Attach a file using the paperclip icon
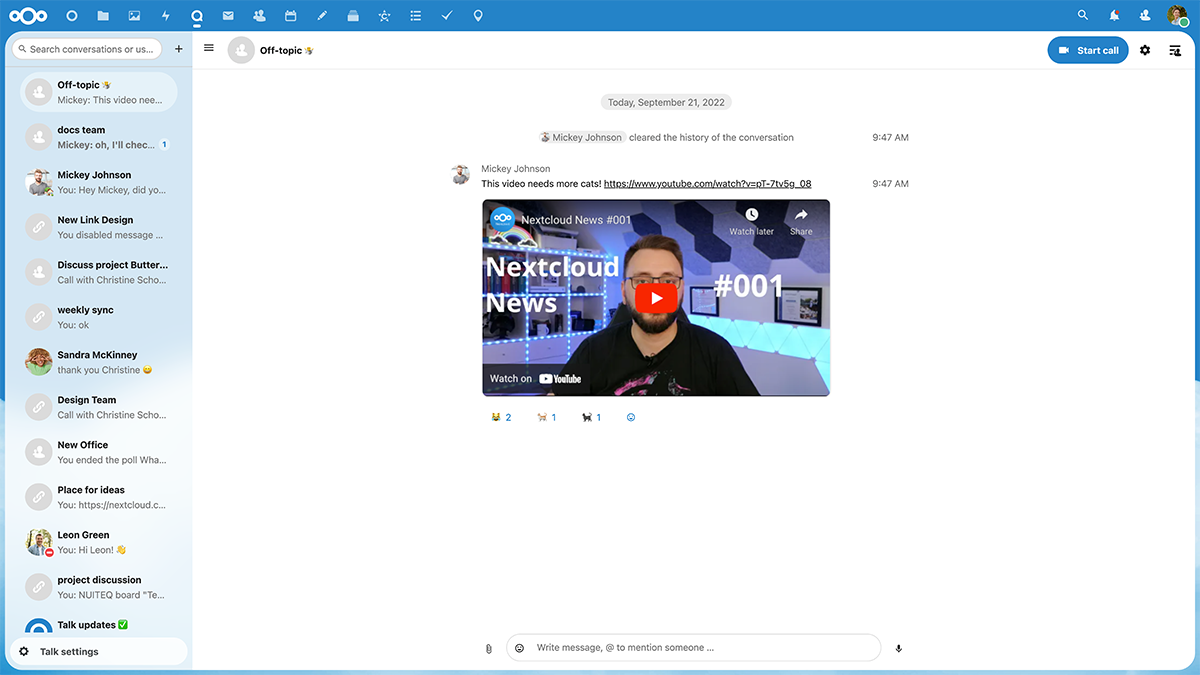 click(x=488, y=648)
